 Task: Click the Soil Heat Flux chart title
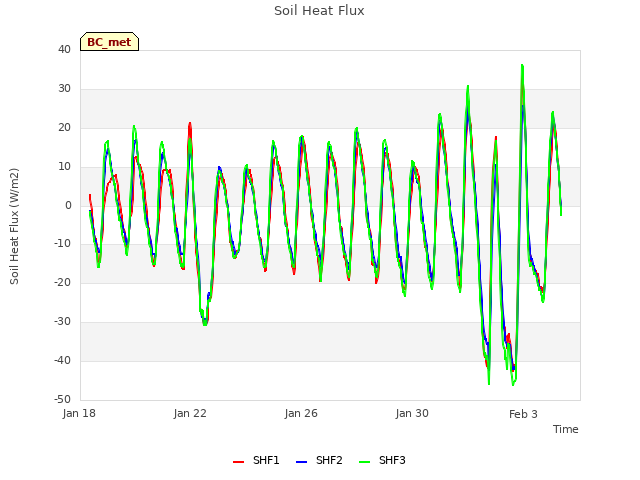pyautogui.click(x=319, y=11)
